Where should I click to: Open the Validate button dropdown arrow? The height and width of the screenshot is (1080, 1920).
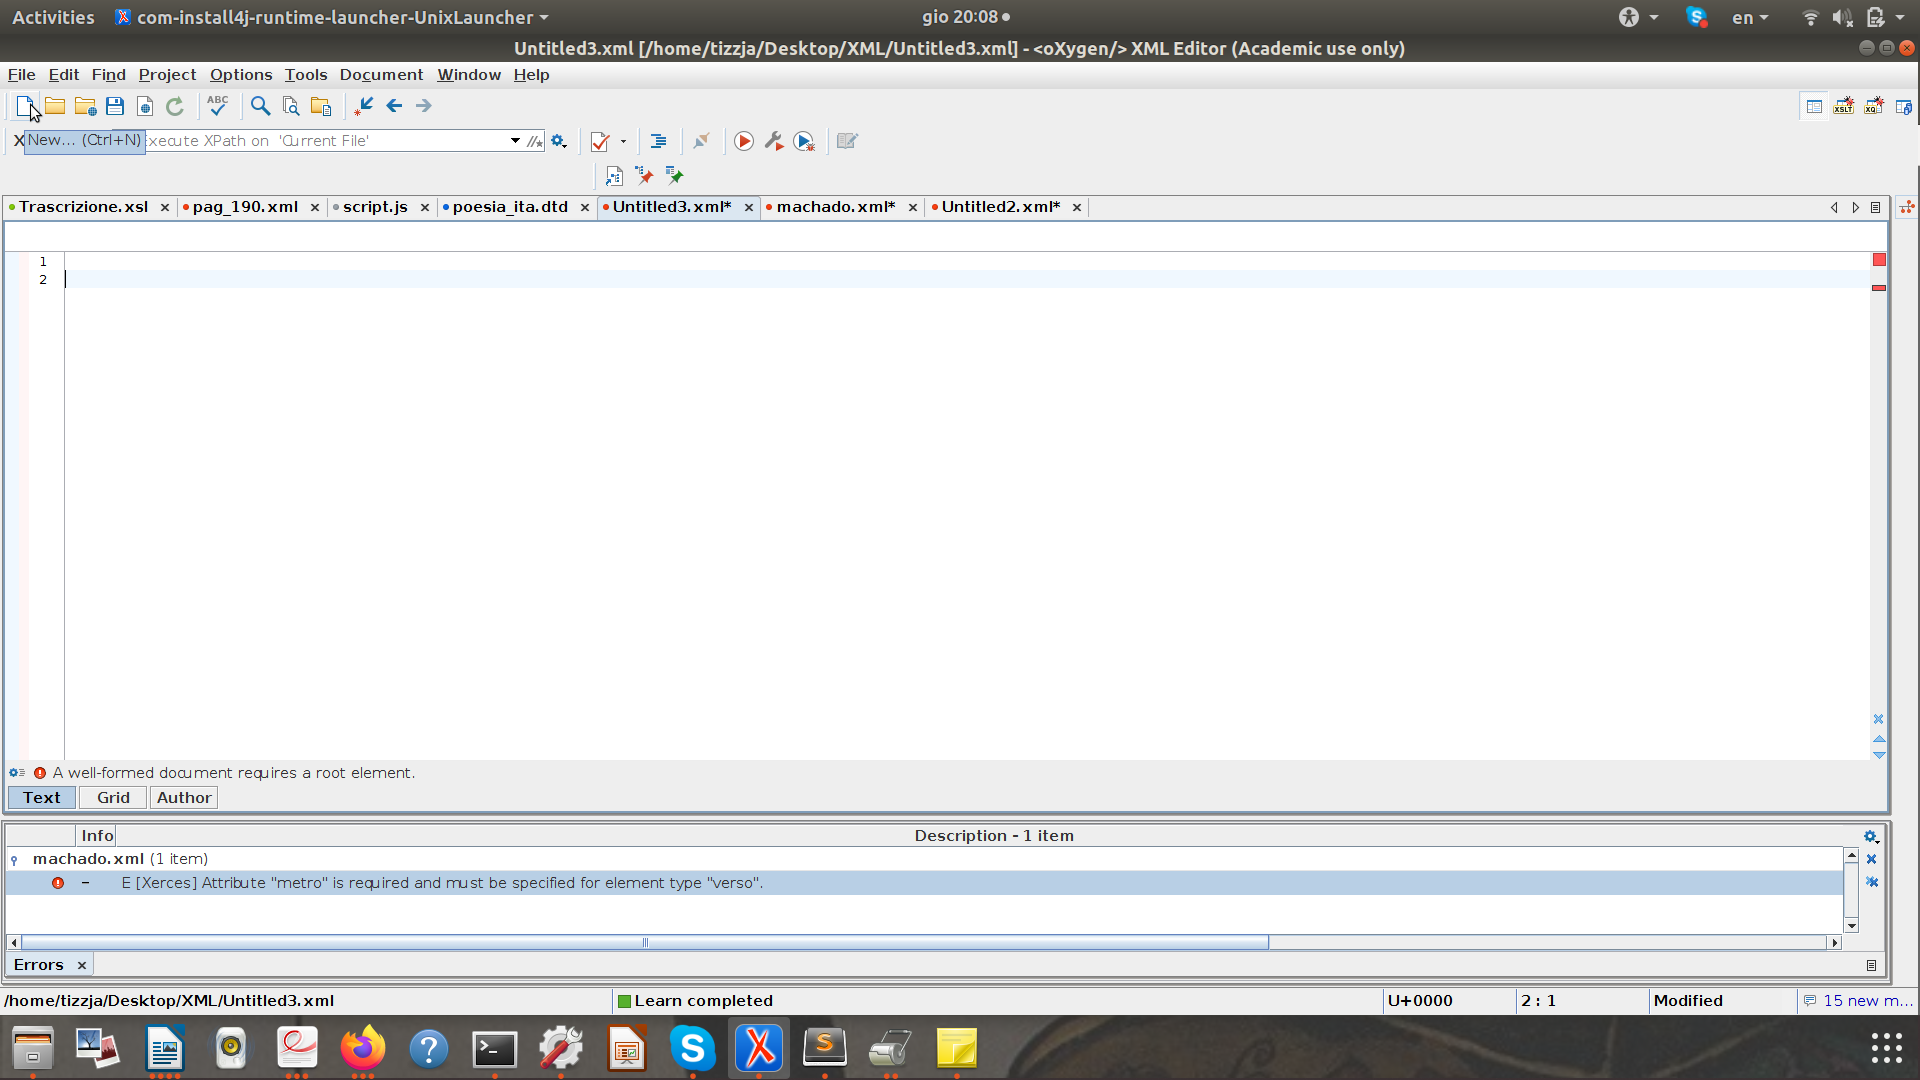[x=623, y=141]
